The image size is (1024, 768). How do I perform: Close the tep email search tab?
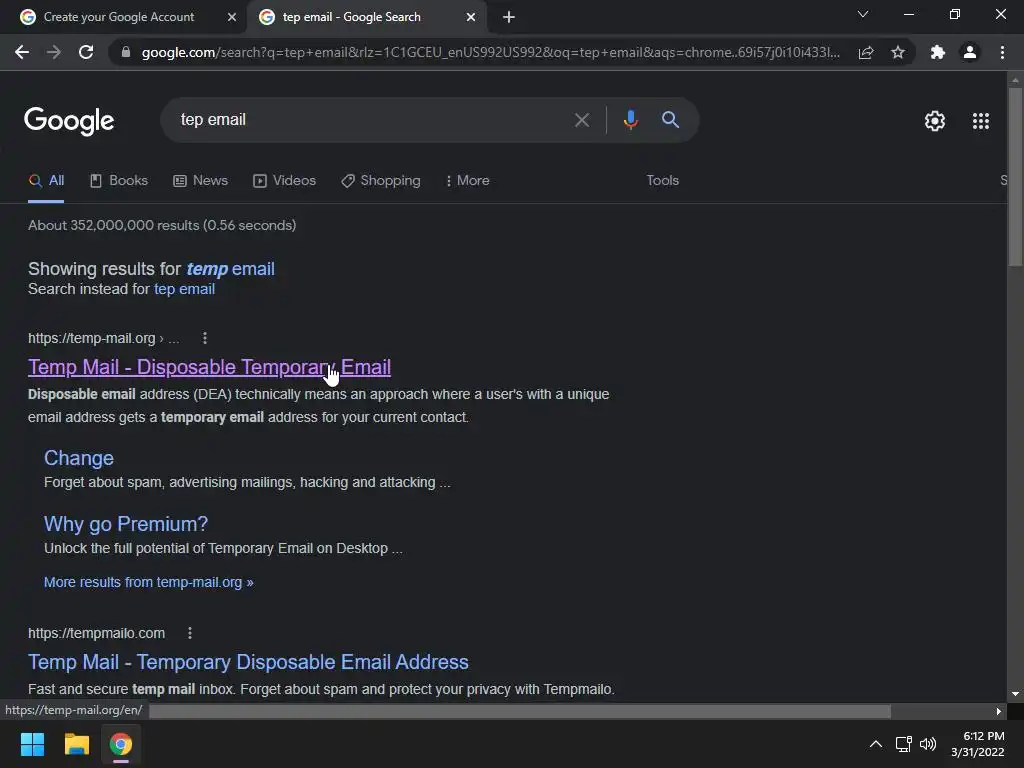click(x=471, y=17)
